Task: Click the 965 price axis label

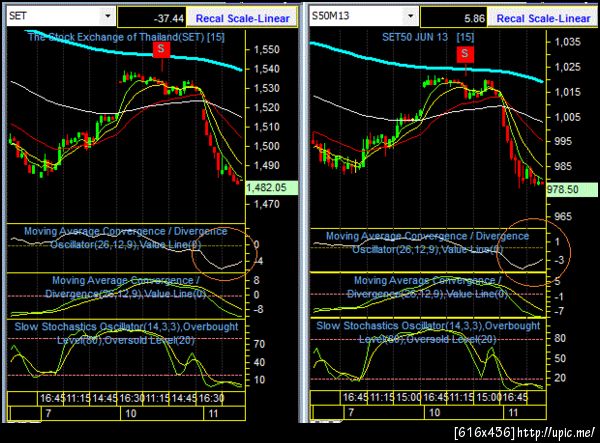Action: [x=562, y=217]
